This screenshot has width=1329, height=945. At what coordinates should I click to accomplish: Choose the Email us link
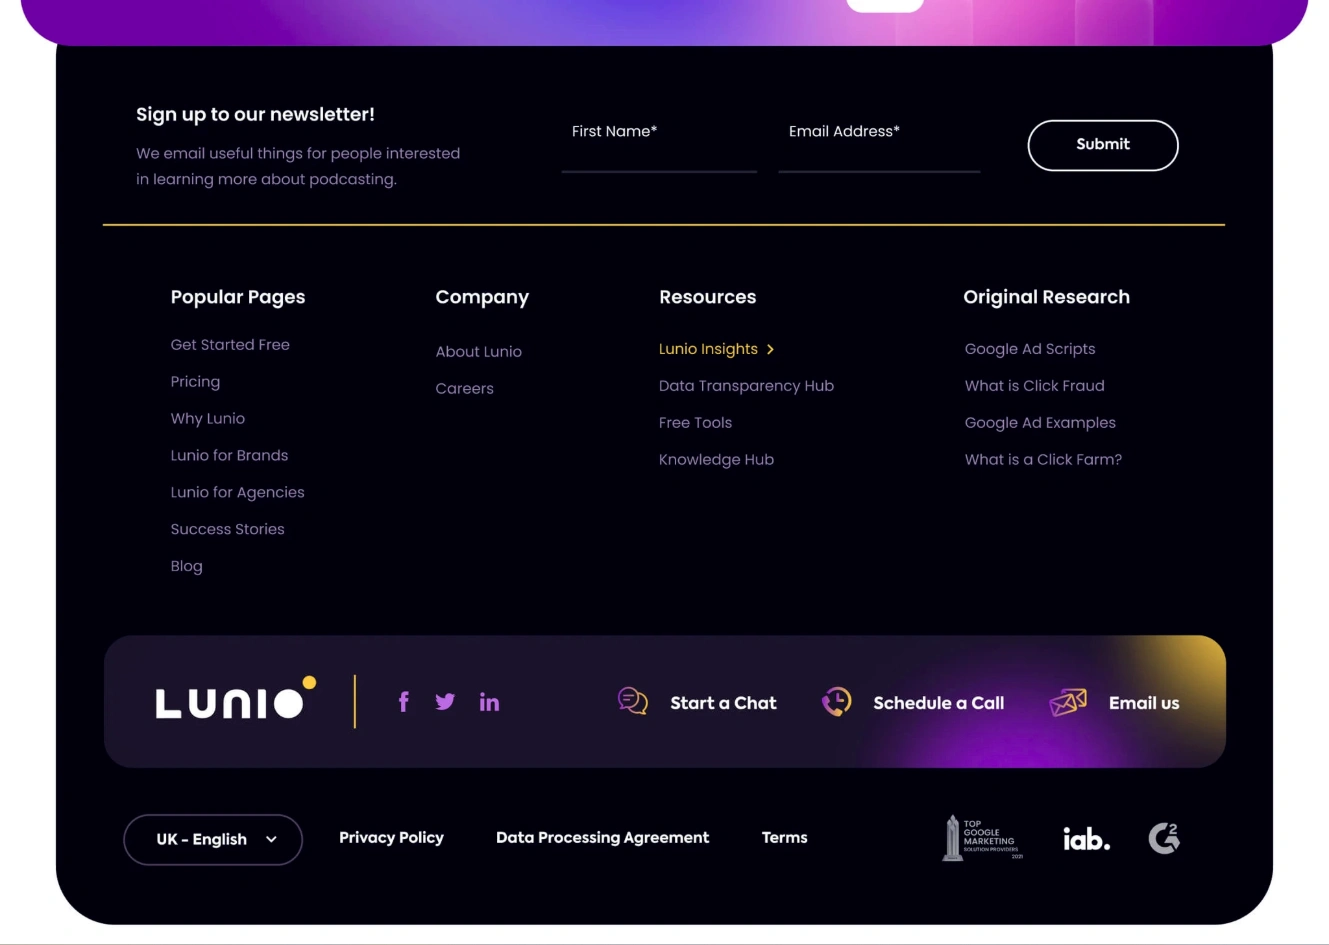coord(1144,703)
